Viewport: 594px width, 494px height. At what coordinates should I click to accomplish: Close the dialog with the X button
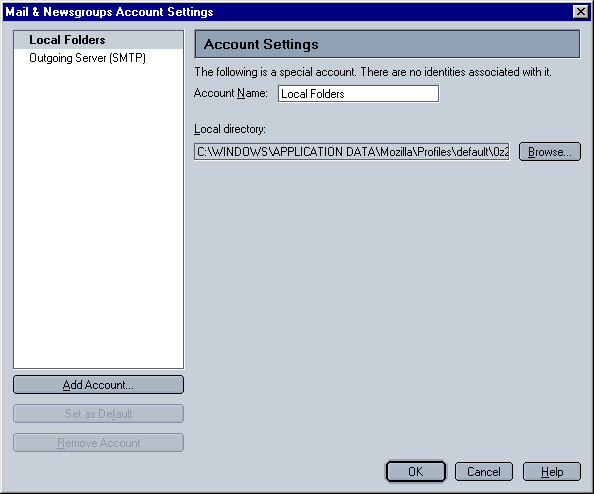tap(581, 12)
